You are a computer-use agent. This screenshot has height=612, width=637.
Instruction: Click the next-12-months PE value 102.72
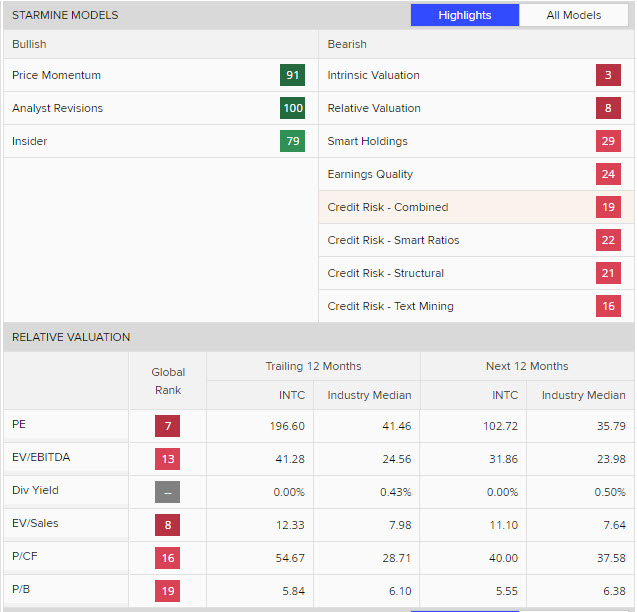(500, 426)
